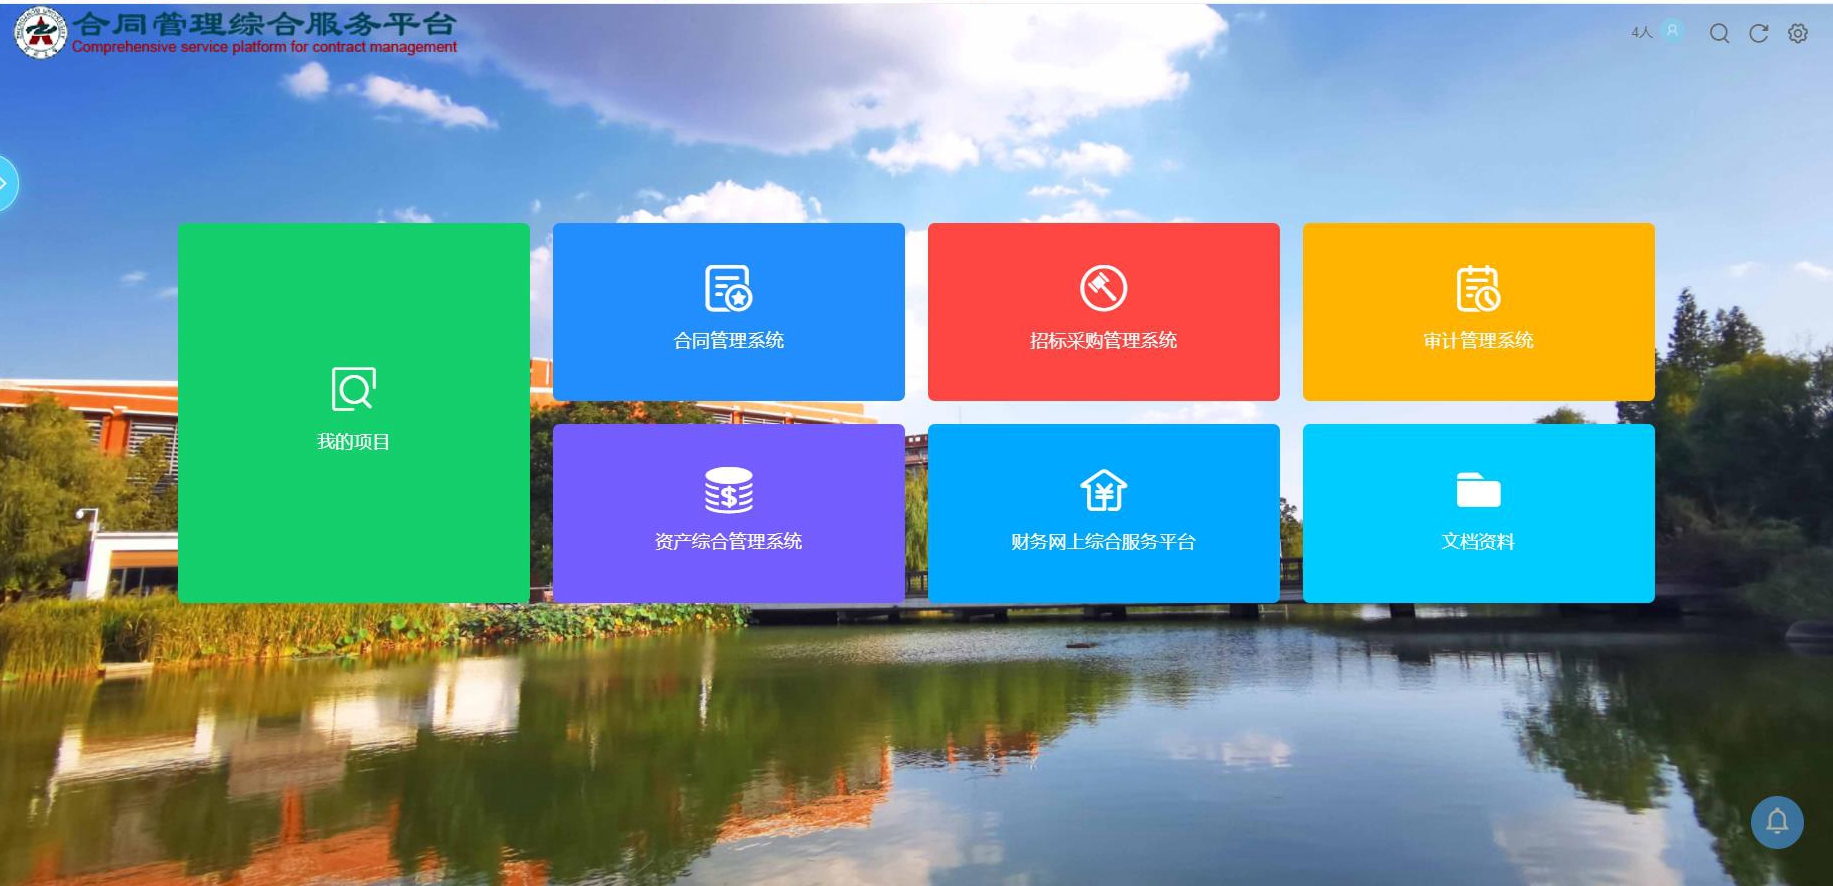Open the notification bell button
This screenshot has height=886, width=1833.
tap(1777, 822)
